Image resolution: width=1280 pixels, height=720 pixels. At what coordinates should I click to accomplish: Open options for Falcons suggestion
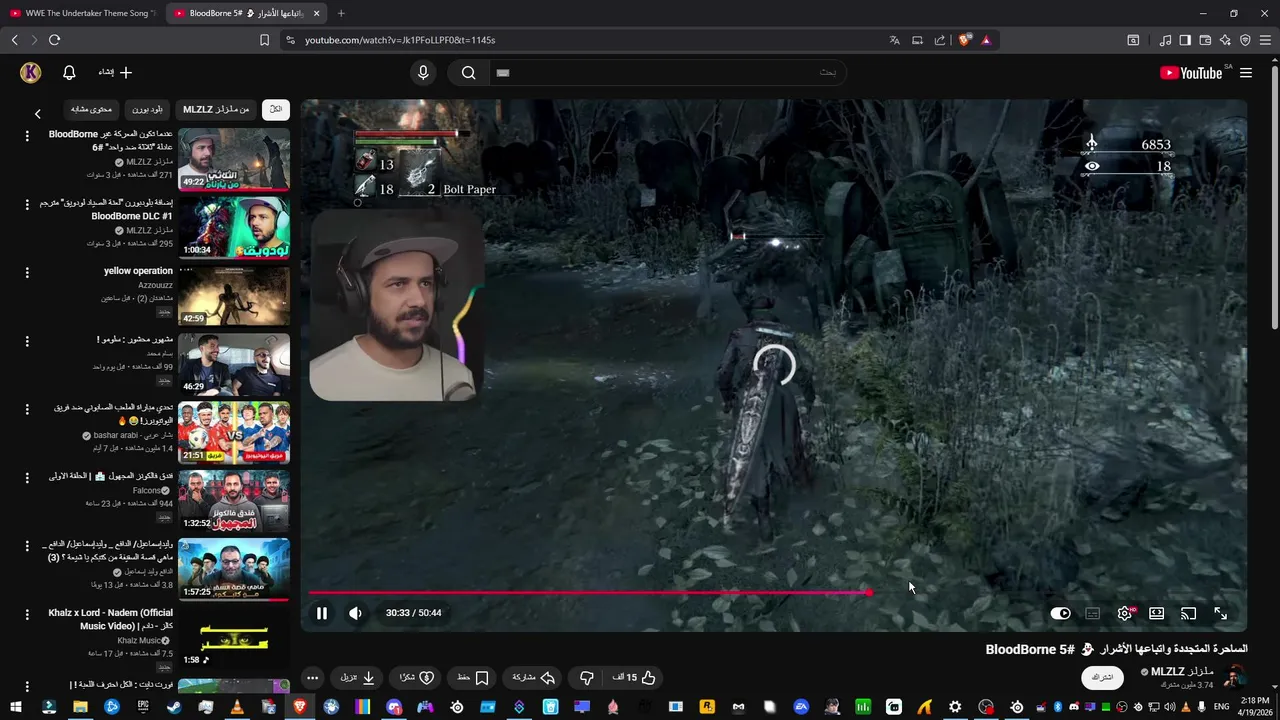click(x=27, y=477)
